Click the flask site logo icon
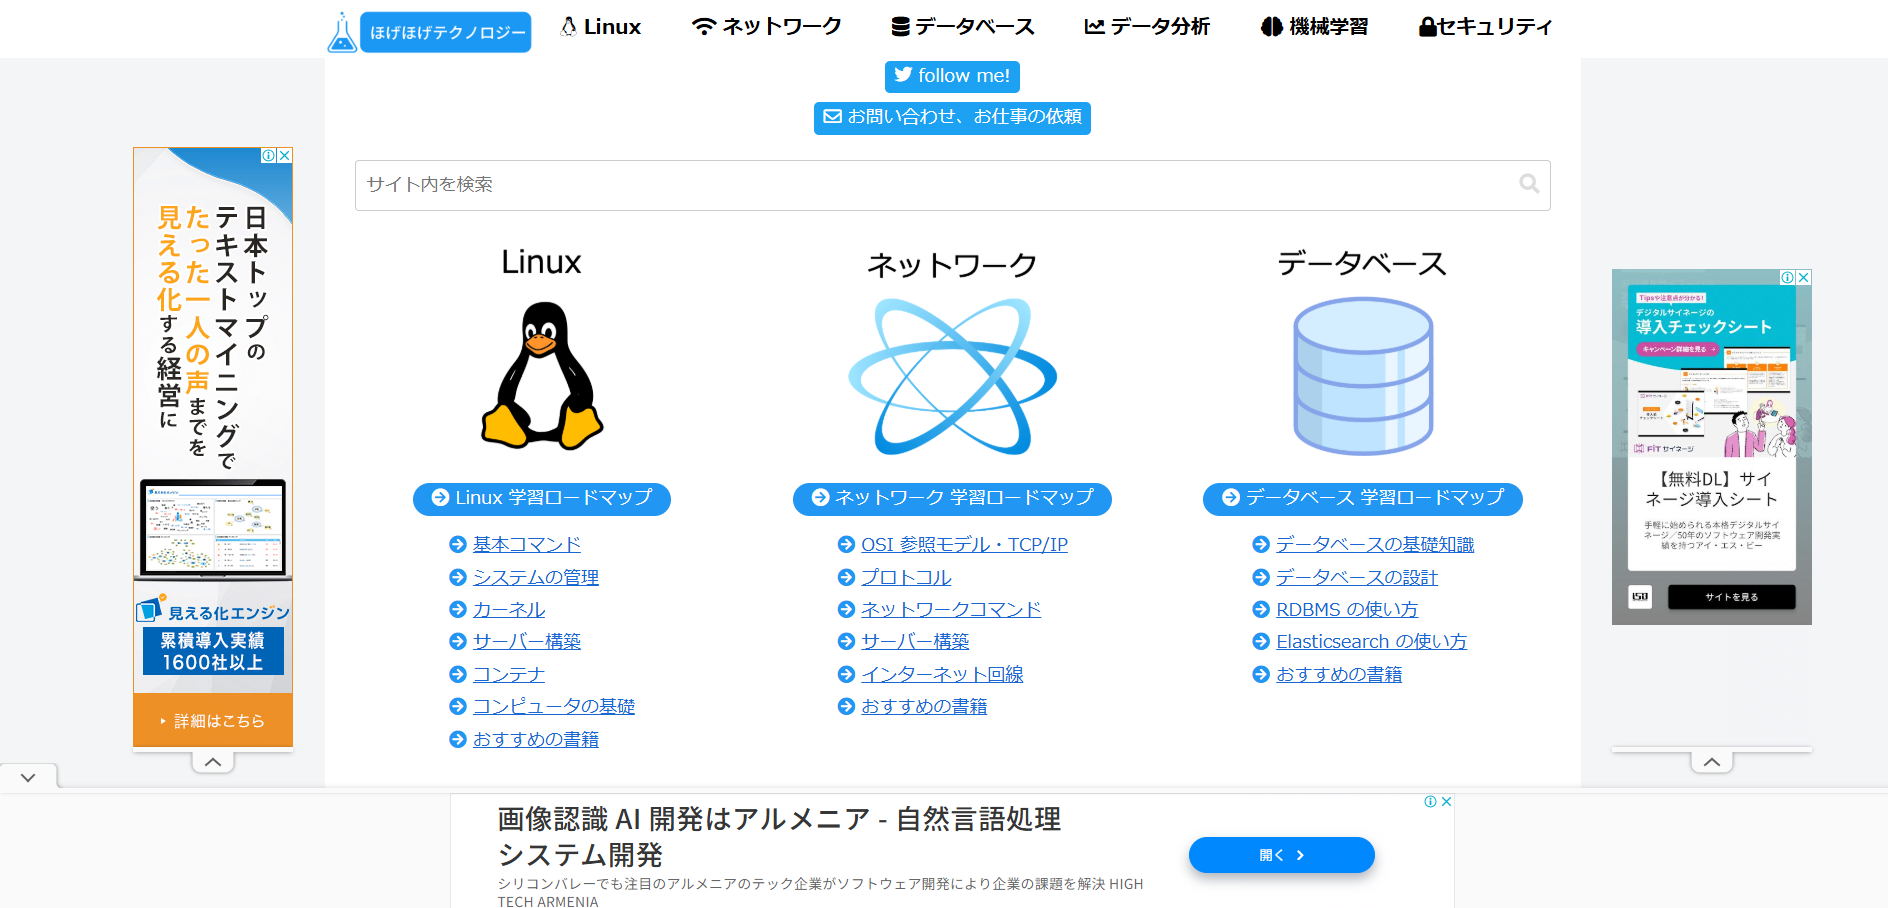Image resolution: width=1888 pixels, height=908 pixels. [342, 32]
